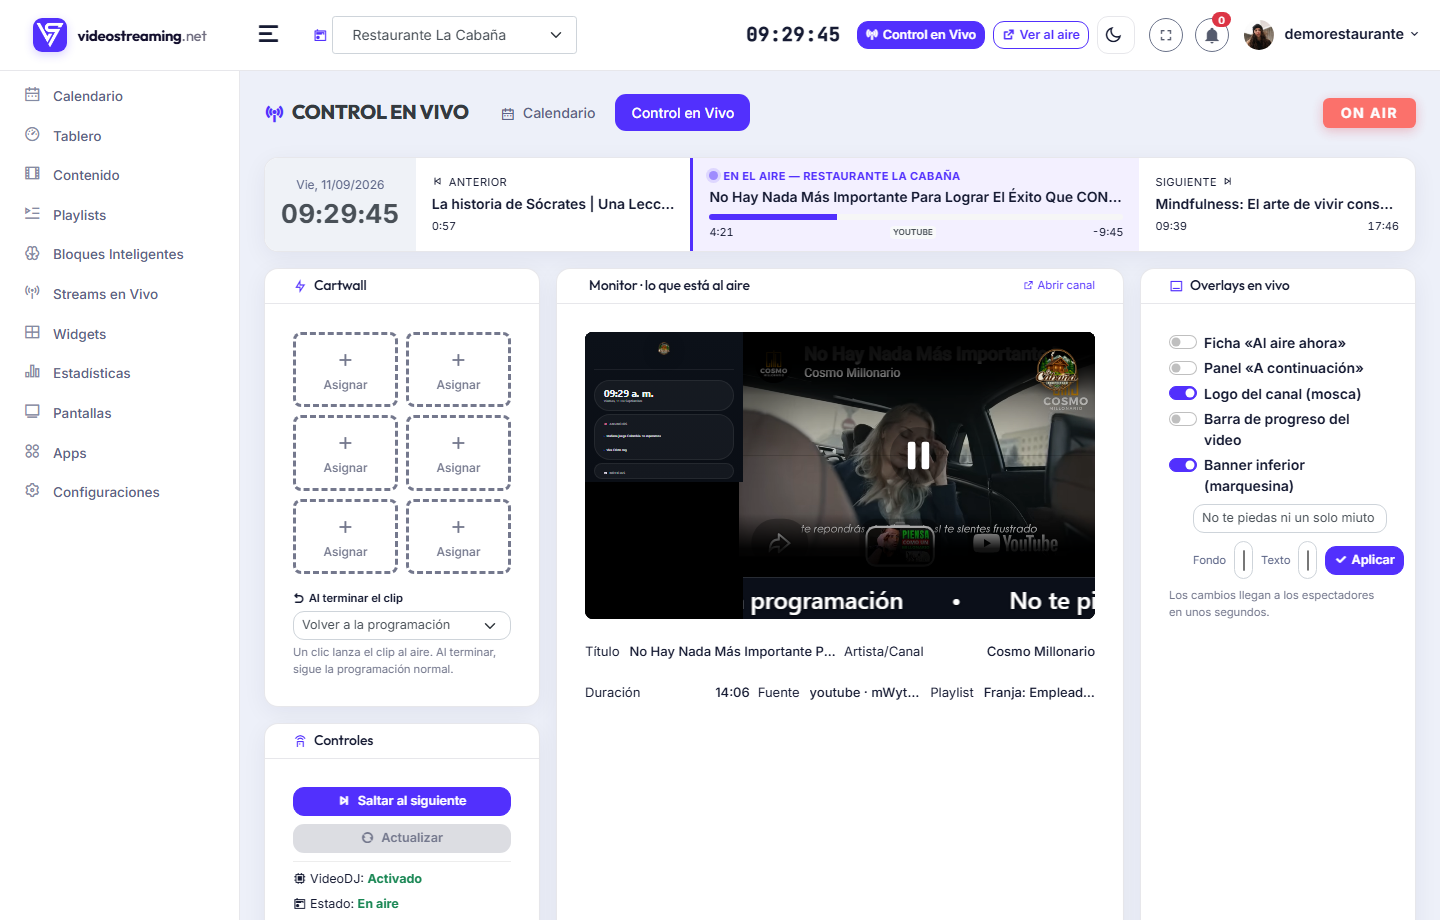Click the first Asignar cartwall slot
This screenshot has width=1440, height=920.
click(345, 370)
